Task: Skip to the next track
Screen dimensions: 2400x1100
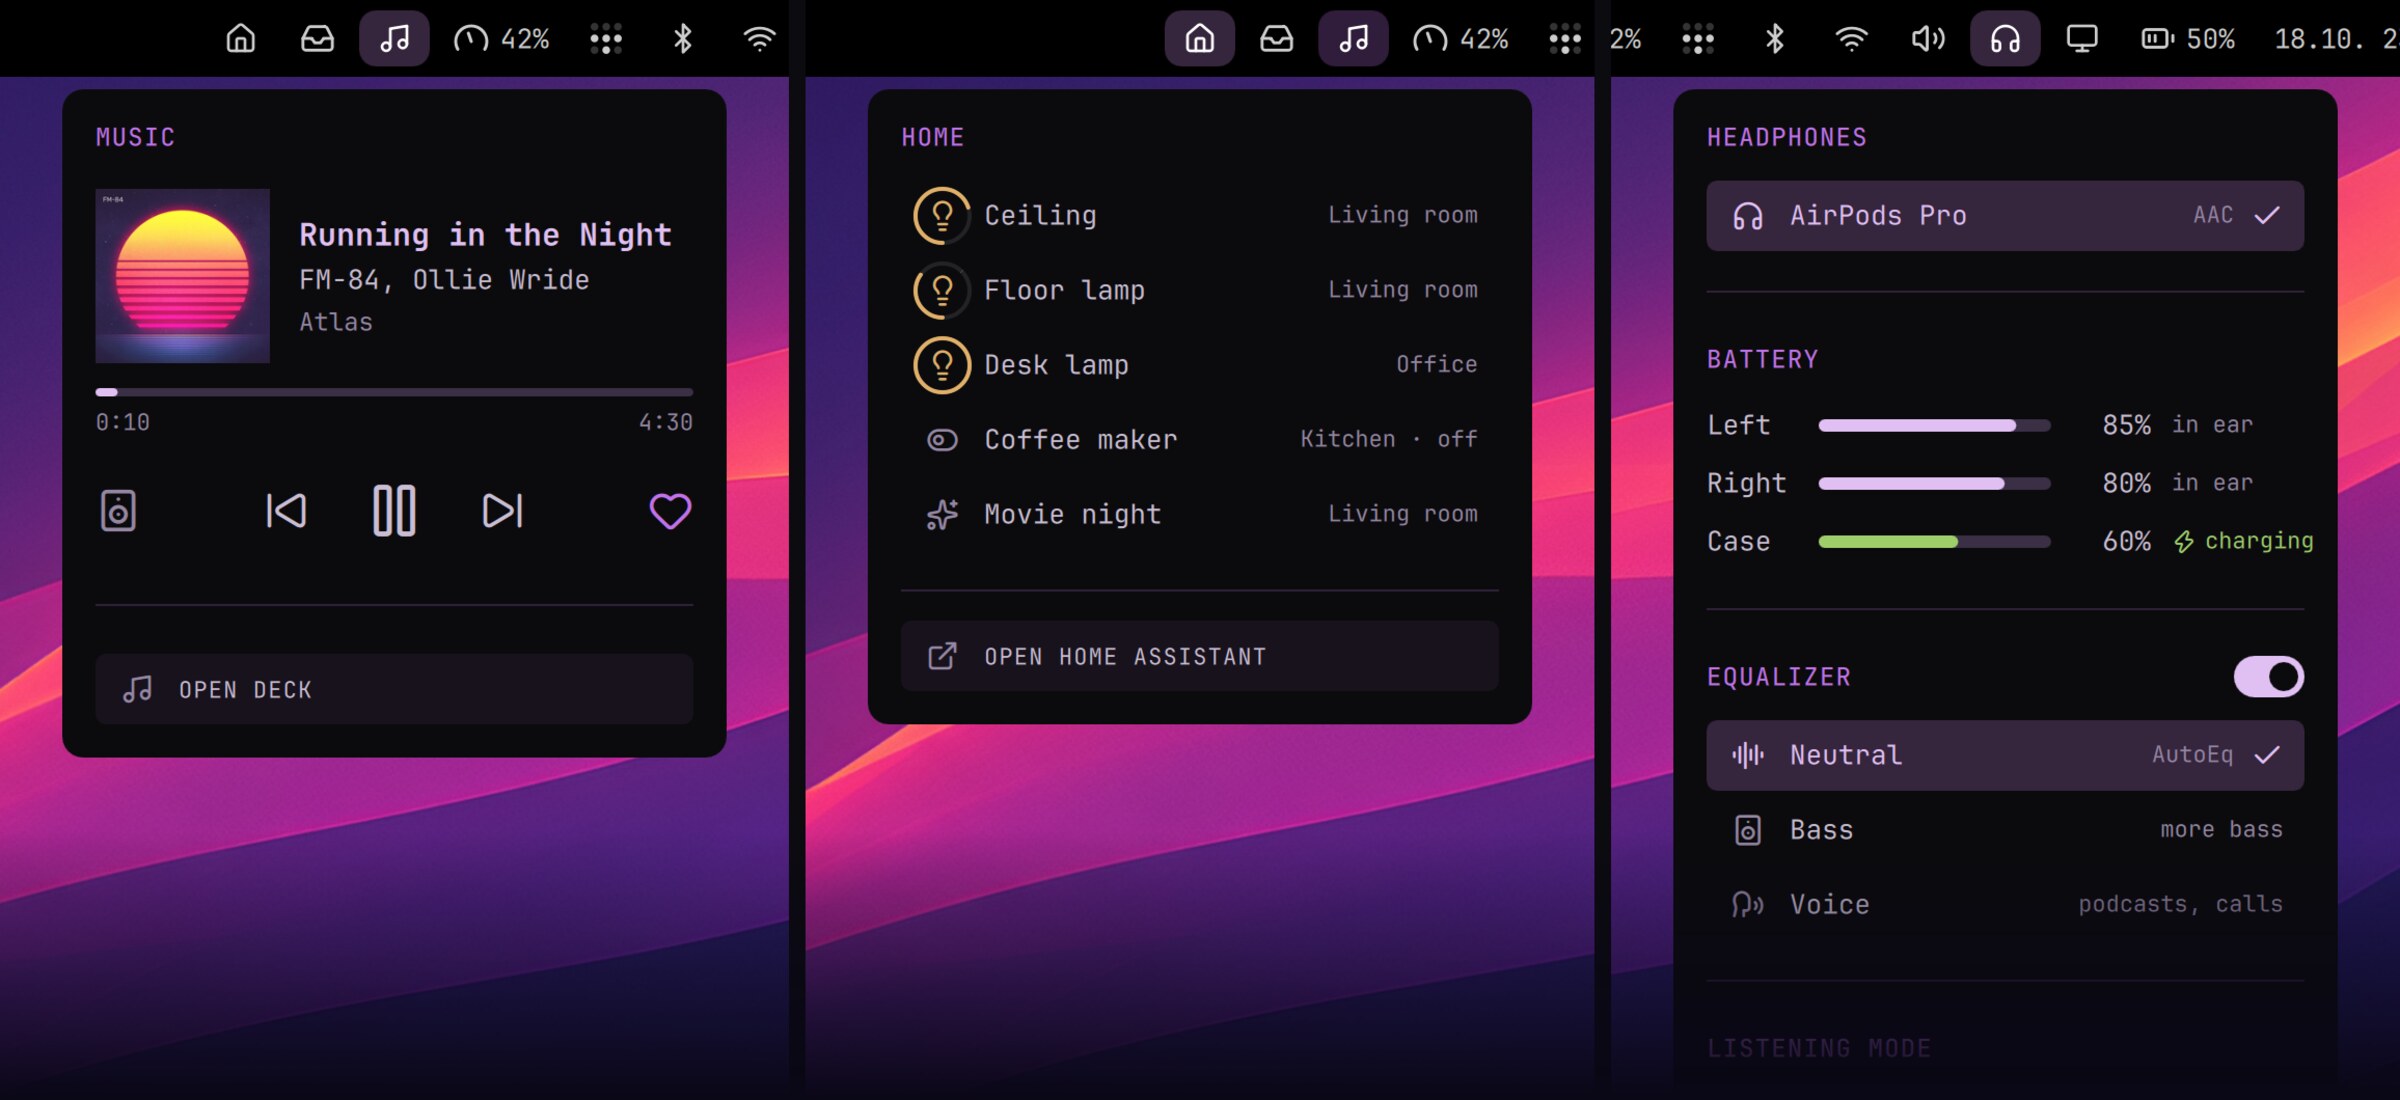Action: click(x=502, y=511)
